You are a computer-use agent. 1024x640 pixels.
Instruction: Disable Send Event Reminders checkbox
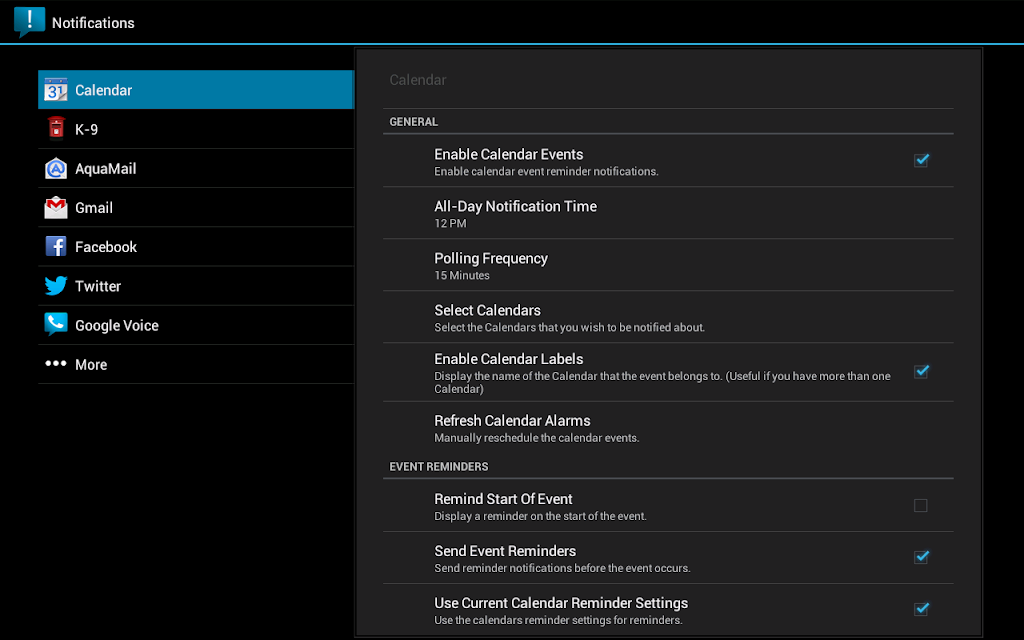pyautogui.click(x=921, y=558)
